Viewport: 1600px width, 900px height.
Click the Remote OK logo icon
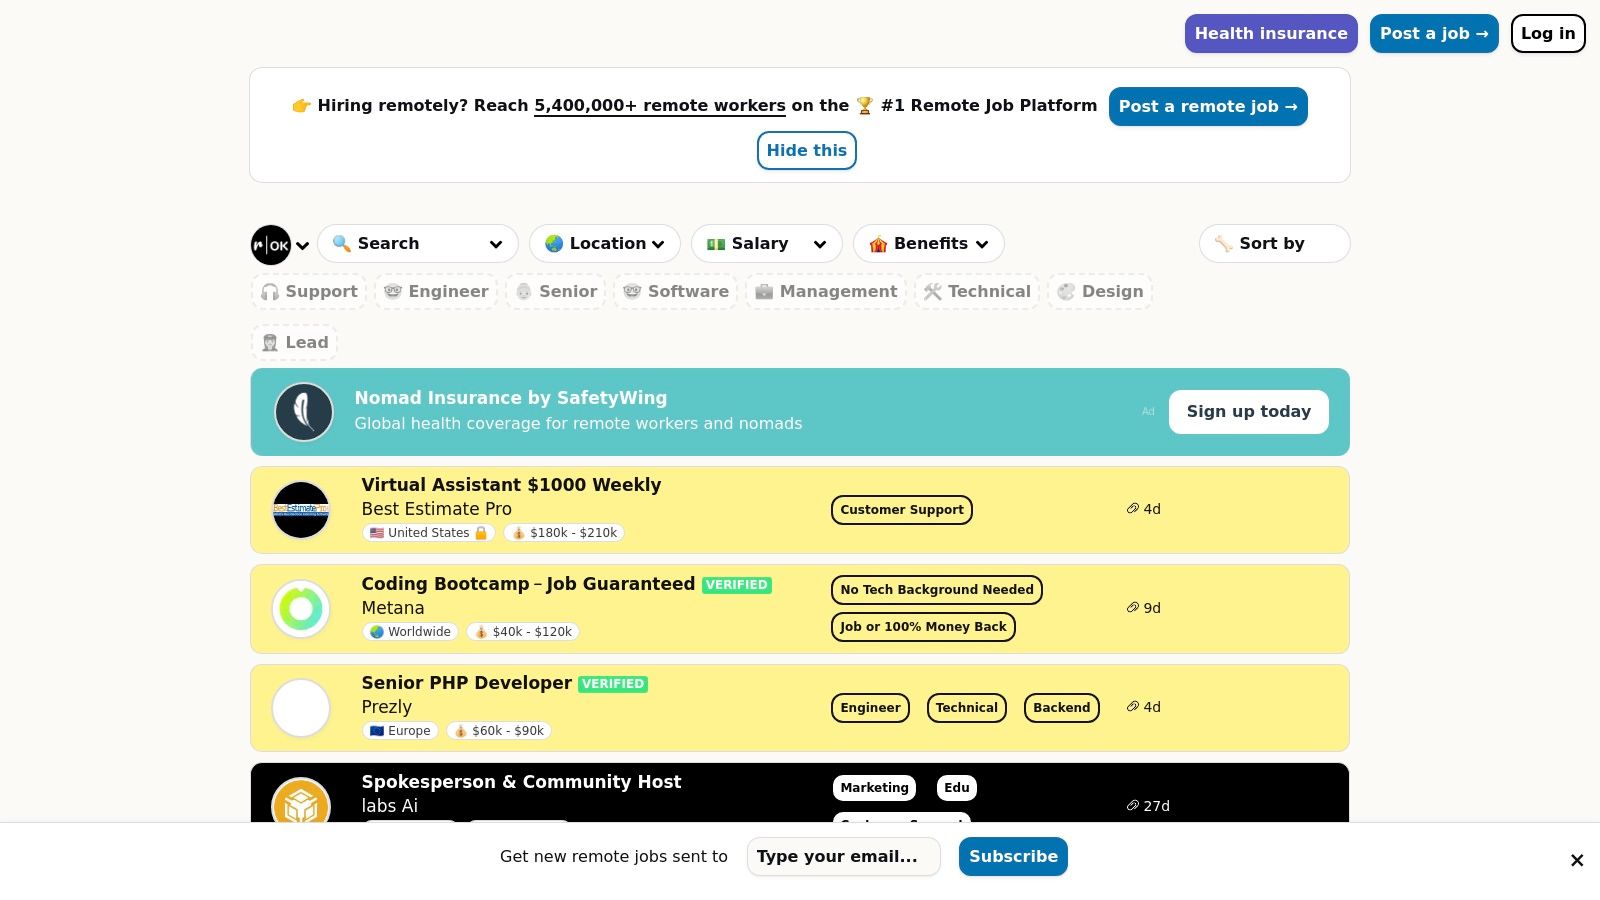pos(271,245)
